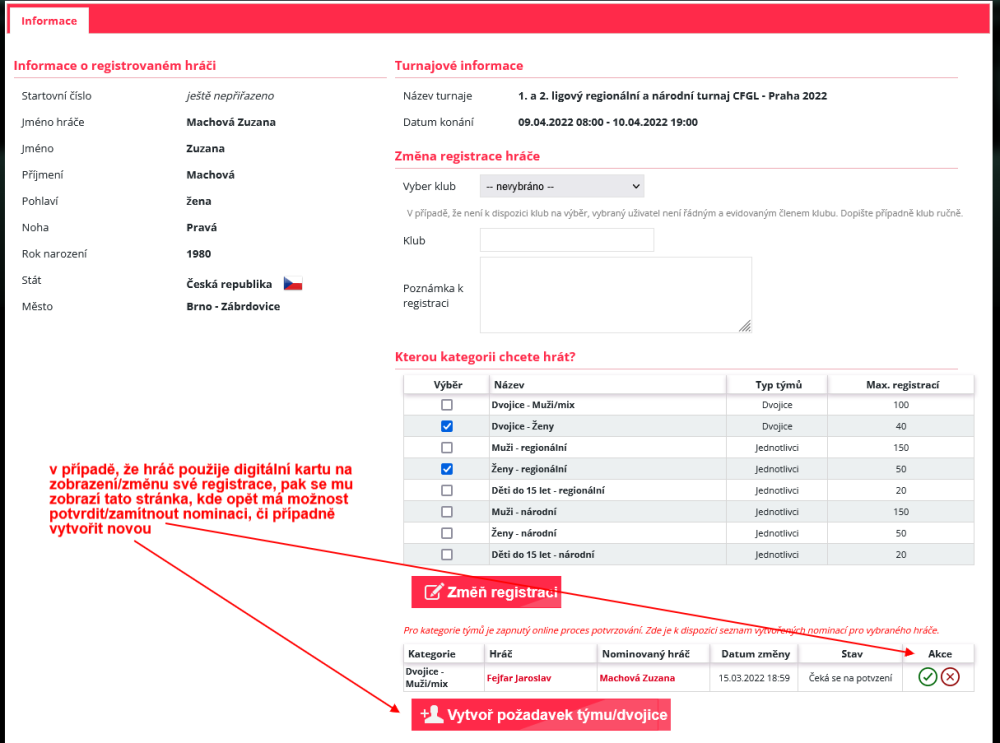Open the Fejfar Jaroslav player link
Screen dimensions: 1000x743
518,678
